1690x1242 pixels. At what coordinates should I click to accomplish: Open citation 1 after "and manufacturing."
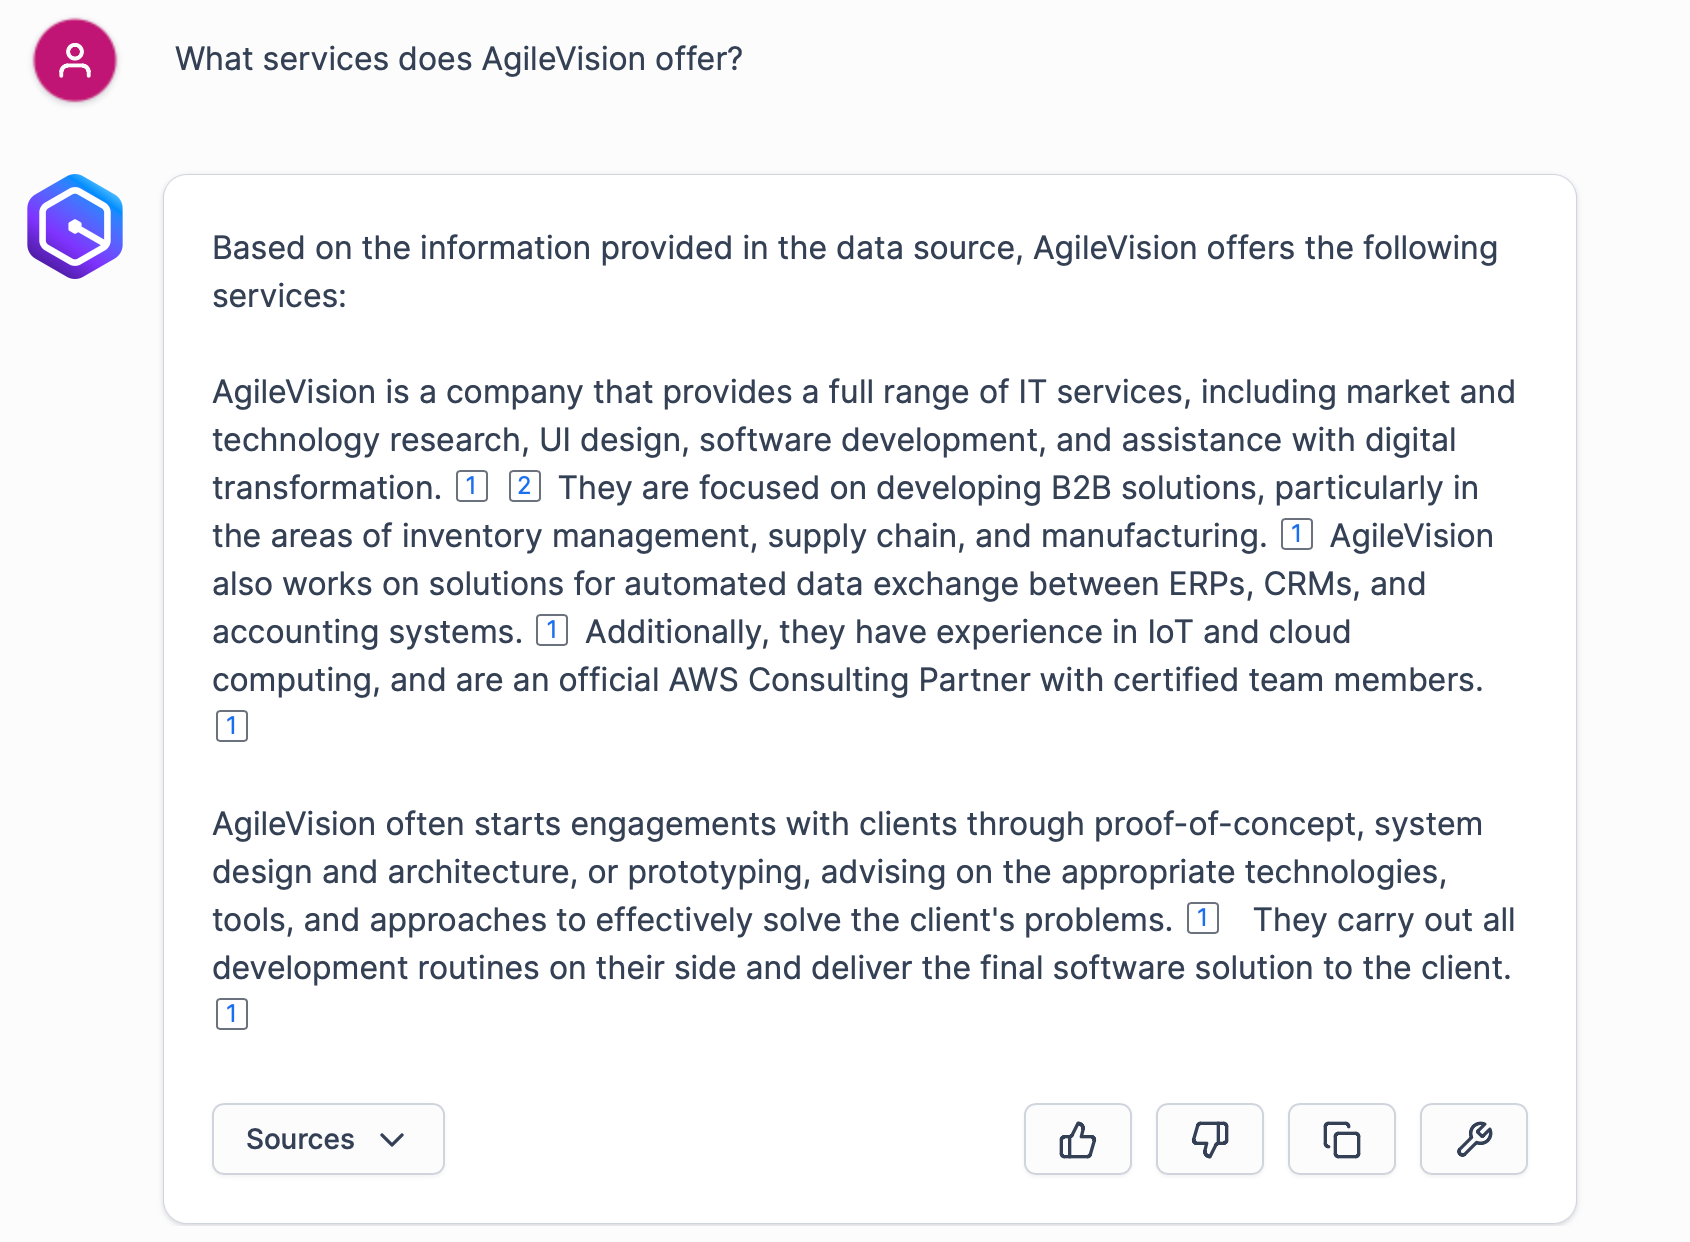pos(1296,535)
